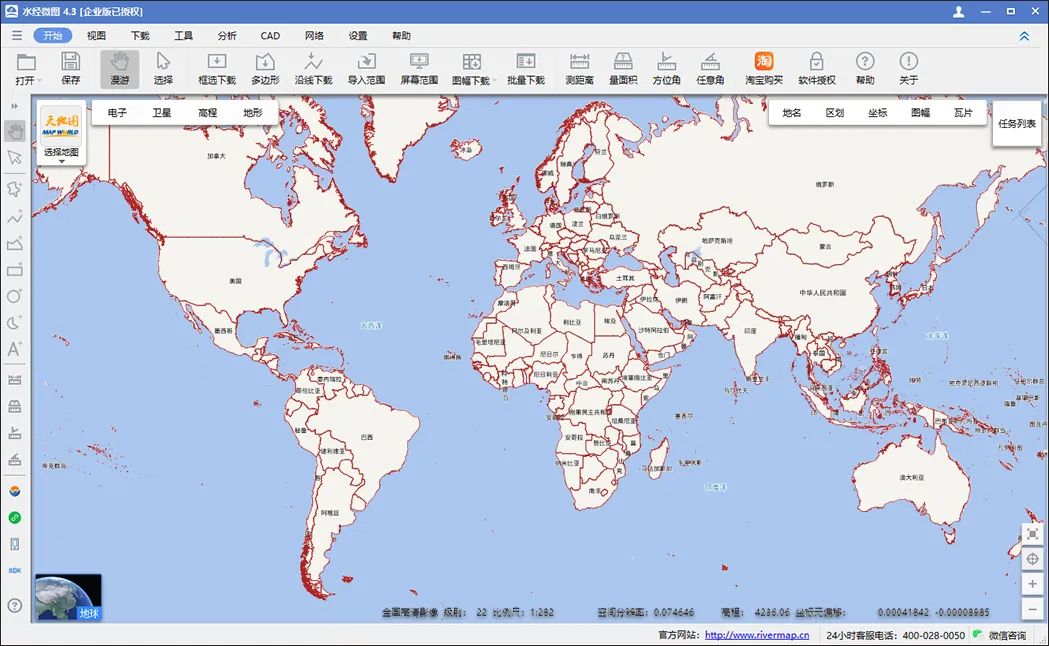Viewport: 1049px width, 646px height.
Task: Click the sidebar SDK icon
Action: (x=15, y=570)
